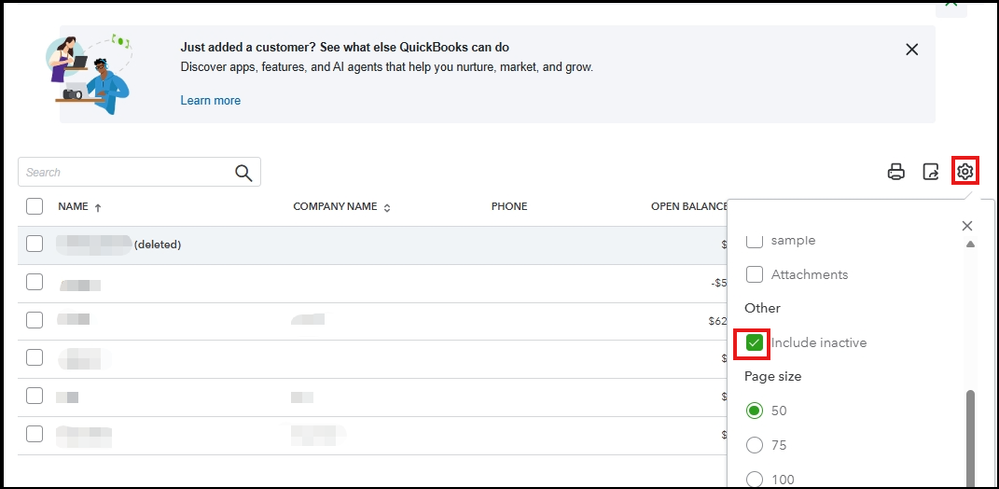Open the Learn more link

click(210, 101)
